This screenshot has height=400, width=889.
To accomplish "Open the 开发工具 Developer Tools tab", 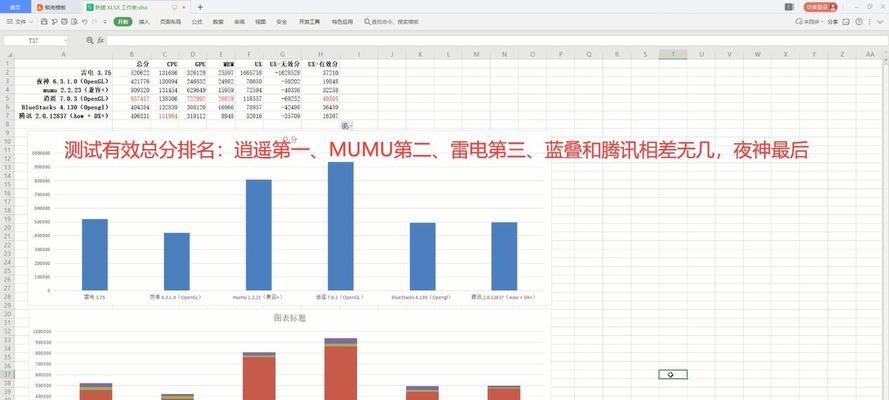I will [x=310, y=22].
